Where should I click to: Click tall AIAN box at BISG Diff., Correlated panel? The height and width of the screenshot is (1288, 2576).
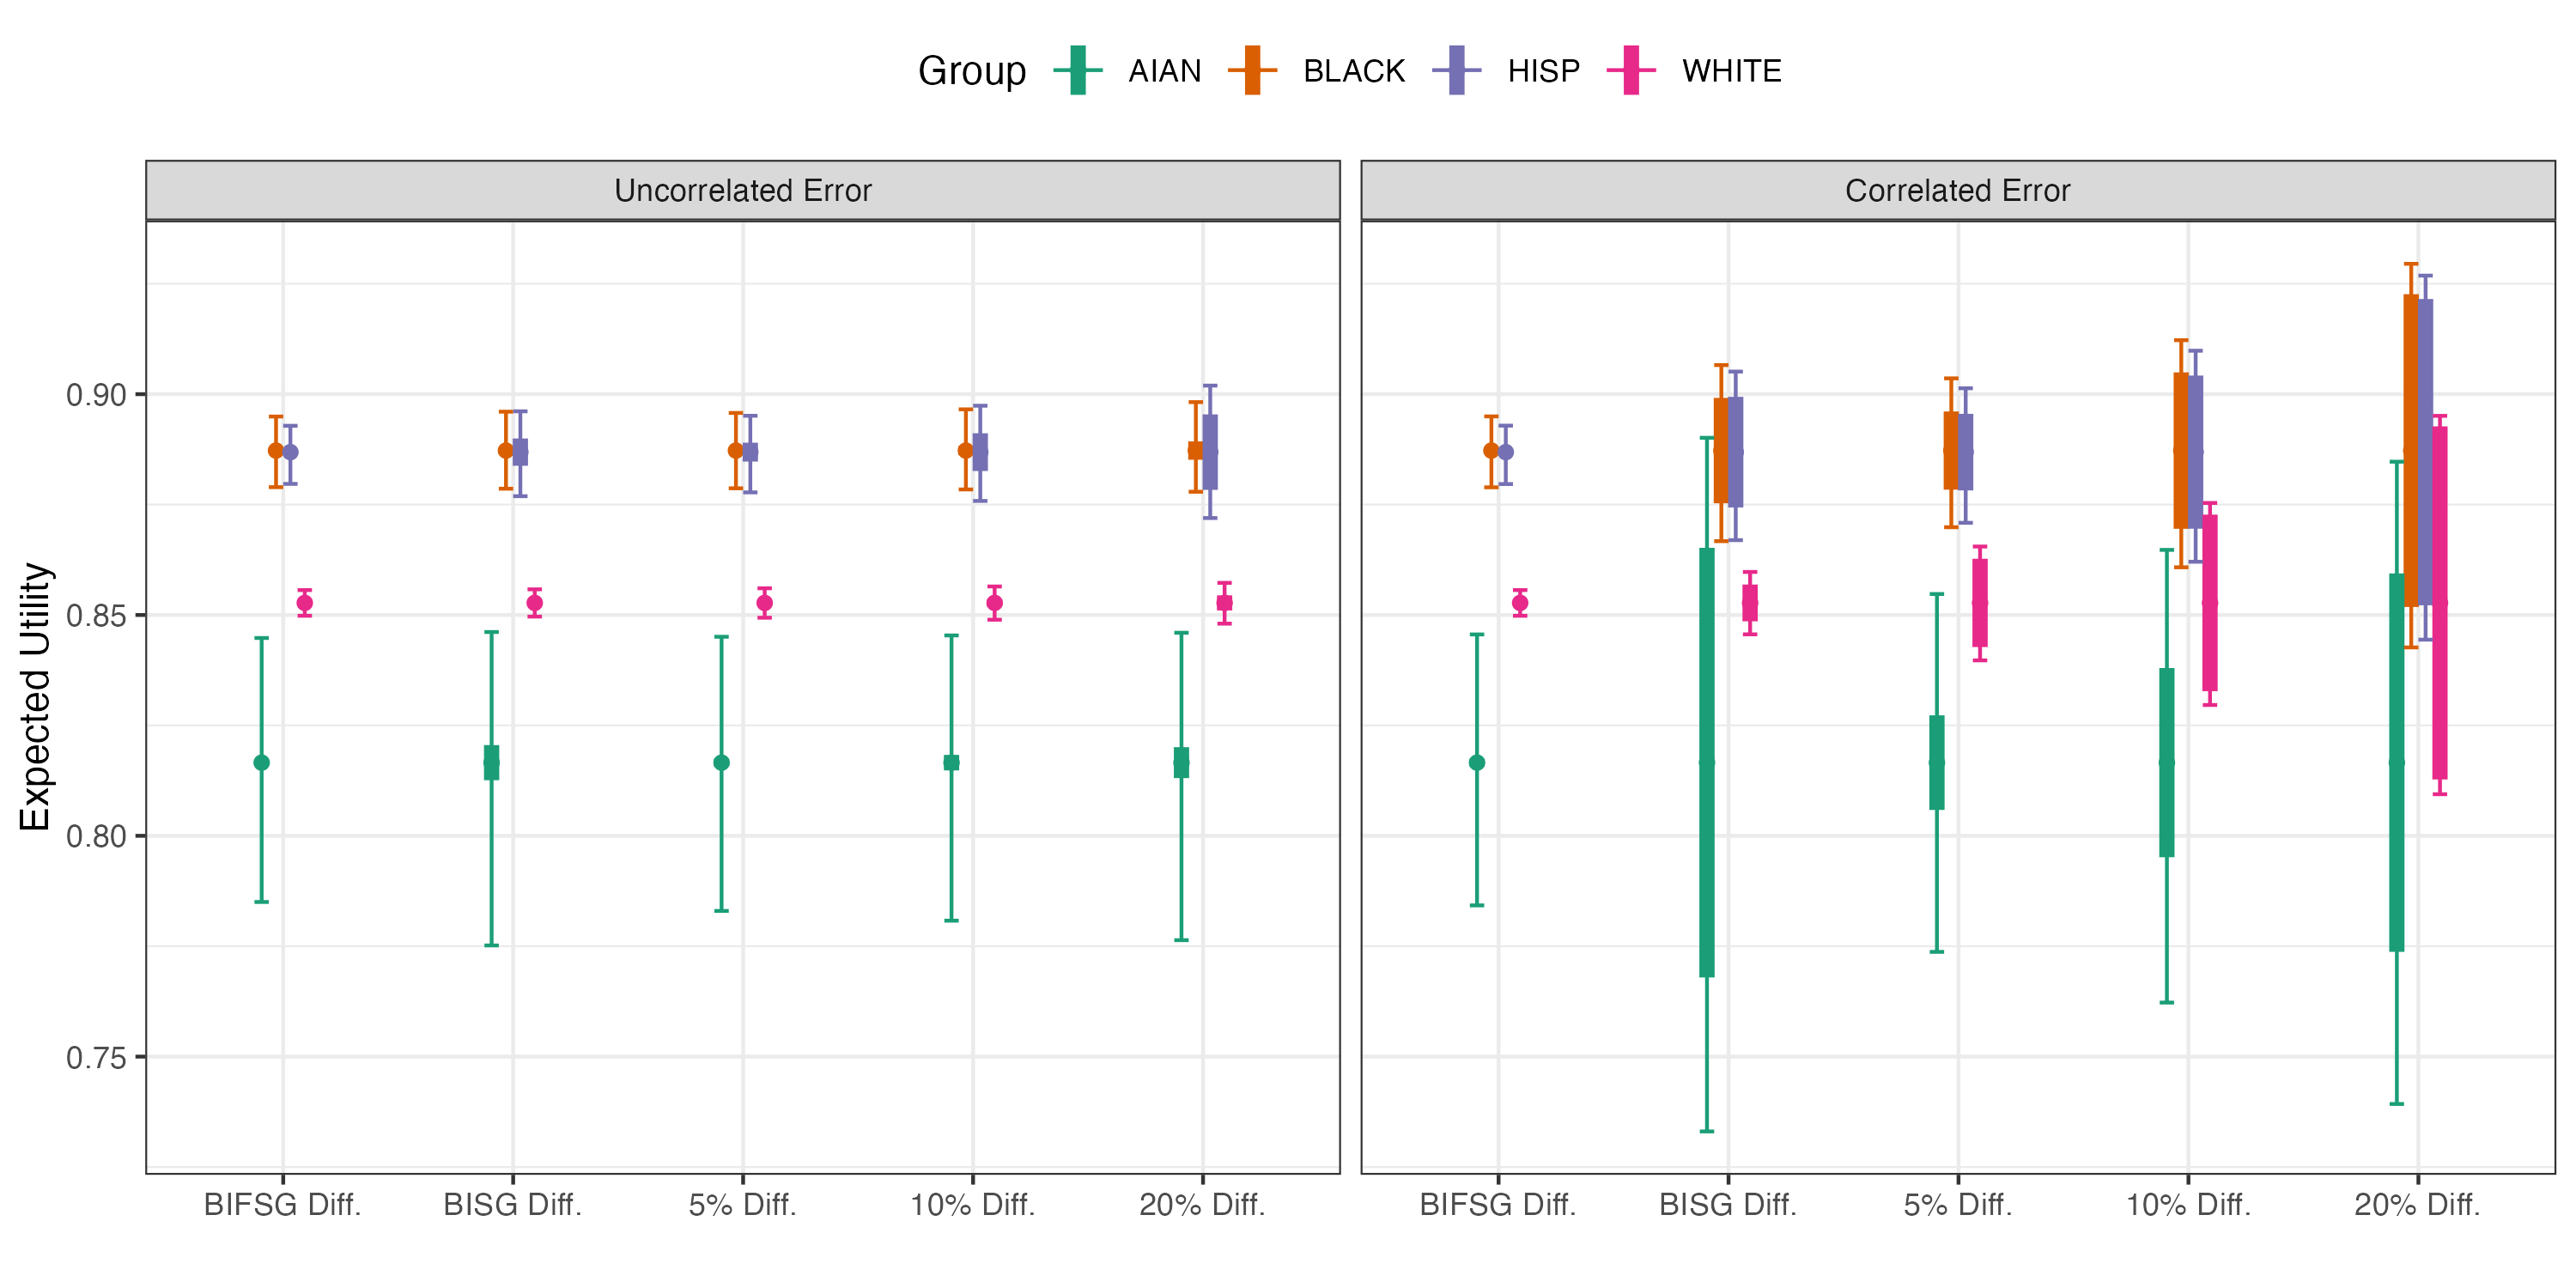[x=1707, y=763]
